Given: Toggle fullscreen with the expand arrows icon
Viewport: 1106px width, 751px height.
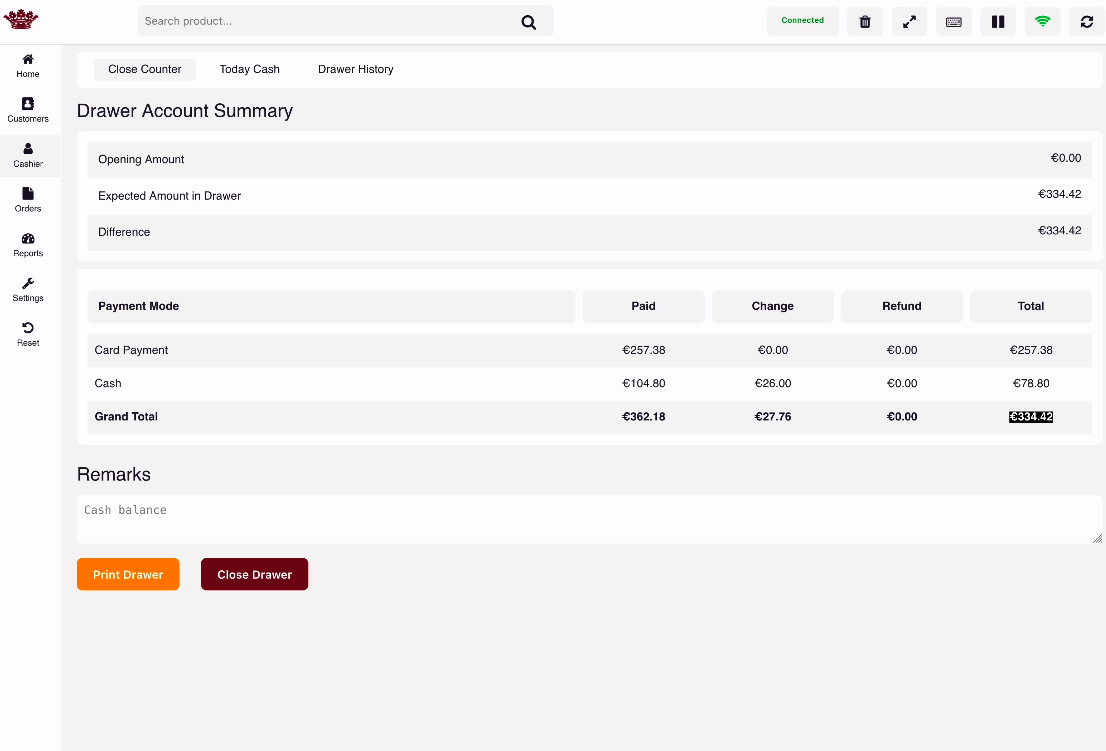Looking at the screenshot, I should click(909, 22).
